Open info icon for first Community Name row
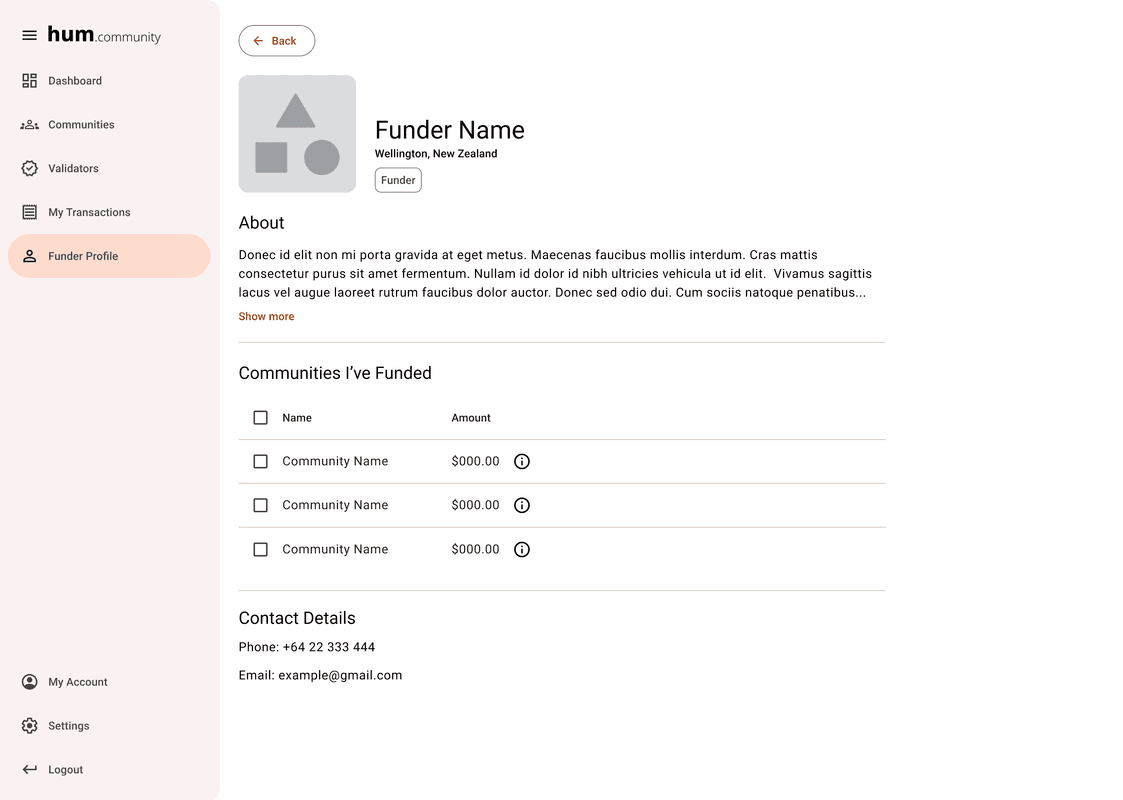This screenshot has height=800, width=1123. 522,461
